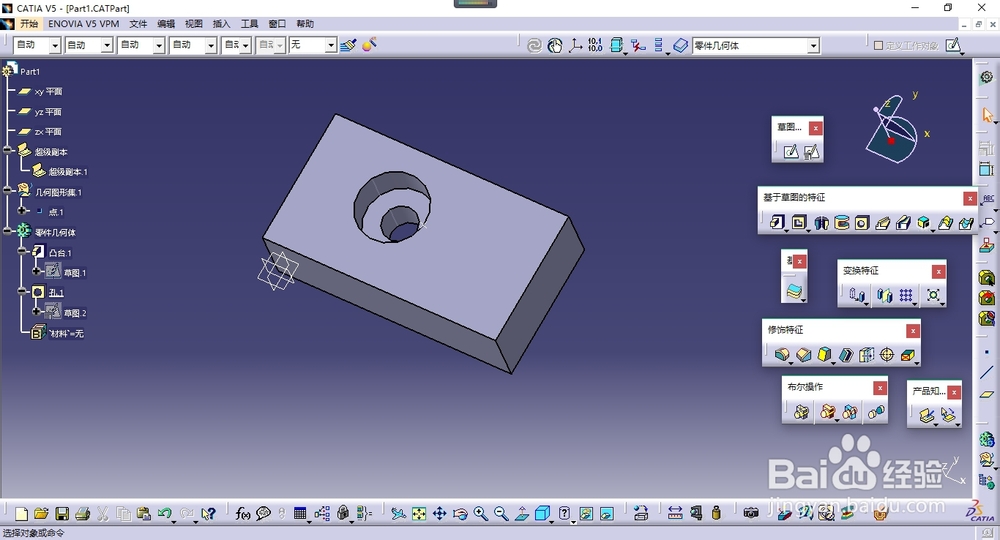Pick the Rectangular Pattern tool
This screenshot has width=1000, height=540.
906,295
